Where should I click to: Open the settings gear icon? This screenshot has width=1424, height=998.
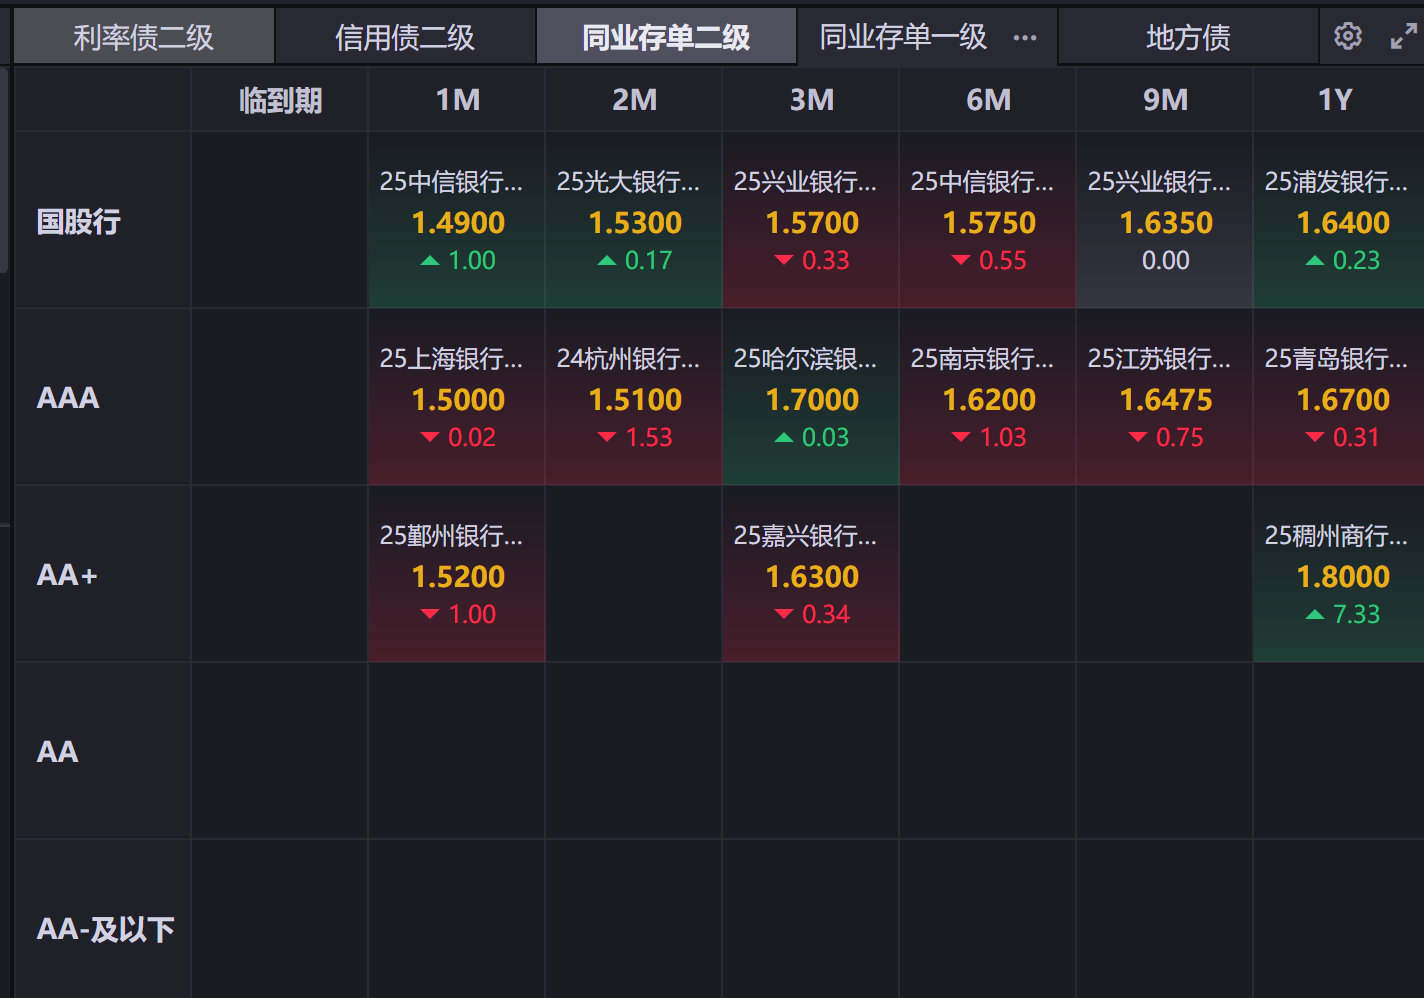(x=1348, y=37)
